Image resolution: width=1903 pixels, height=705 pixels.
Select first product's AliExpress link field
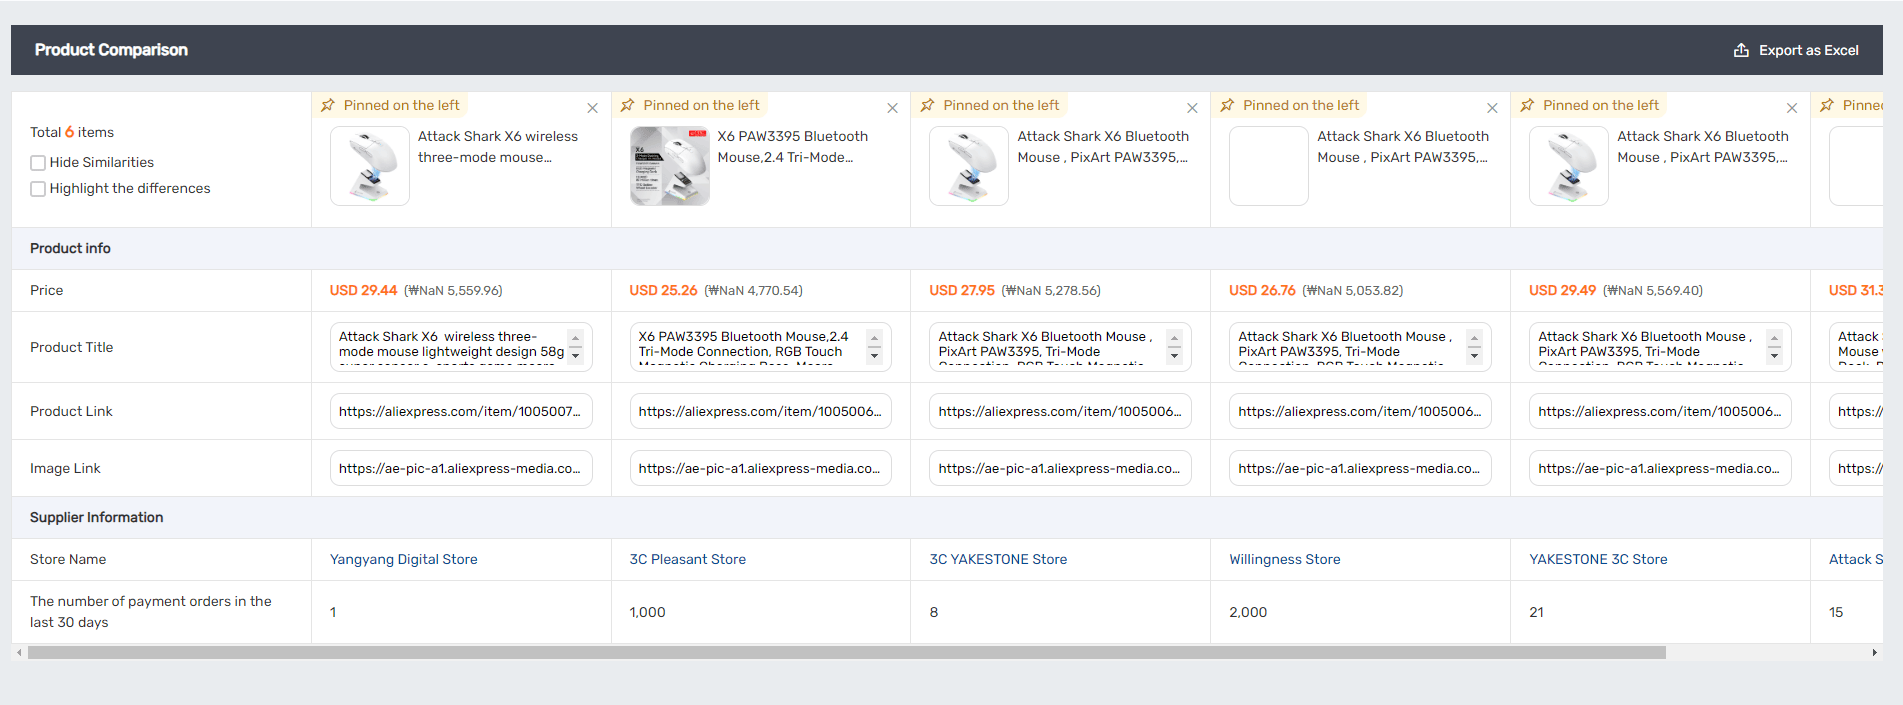pyautogui.click(x=461, y=411)
